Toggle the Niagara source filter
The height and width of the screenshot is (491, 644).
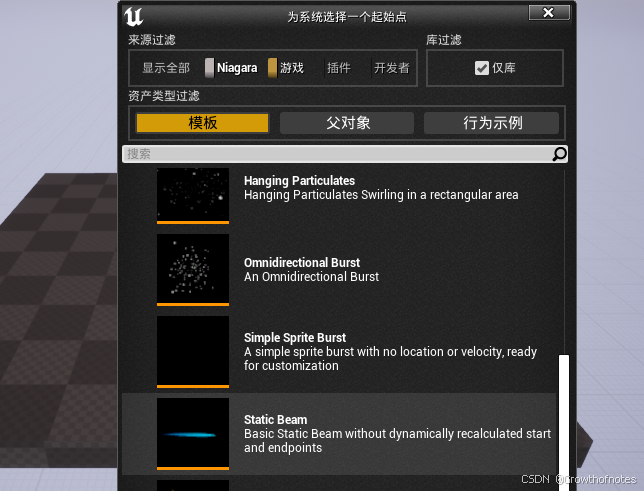(x=231, y=68)
